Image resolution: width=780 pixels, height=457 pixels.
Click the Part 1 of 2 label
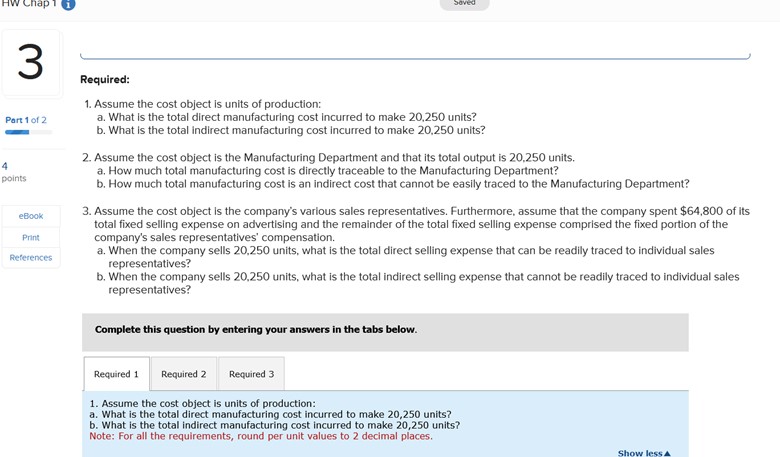pyautogui.click(x=26, y=120)
